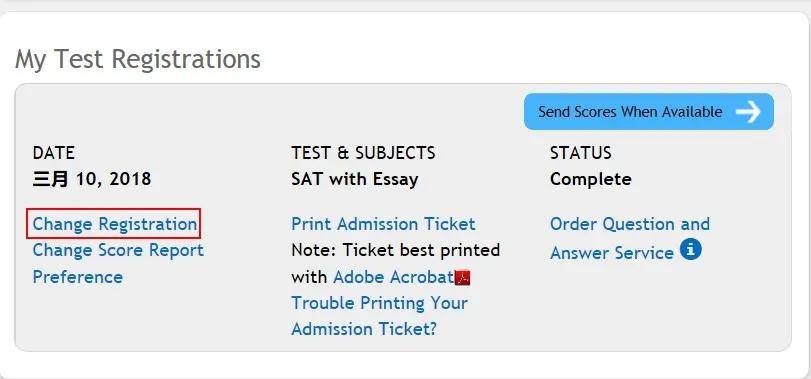Click the TEST & SUBJECTS column label
This screenshot has width=811, height=379.
[363, 153]
